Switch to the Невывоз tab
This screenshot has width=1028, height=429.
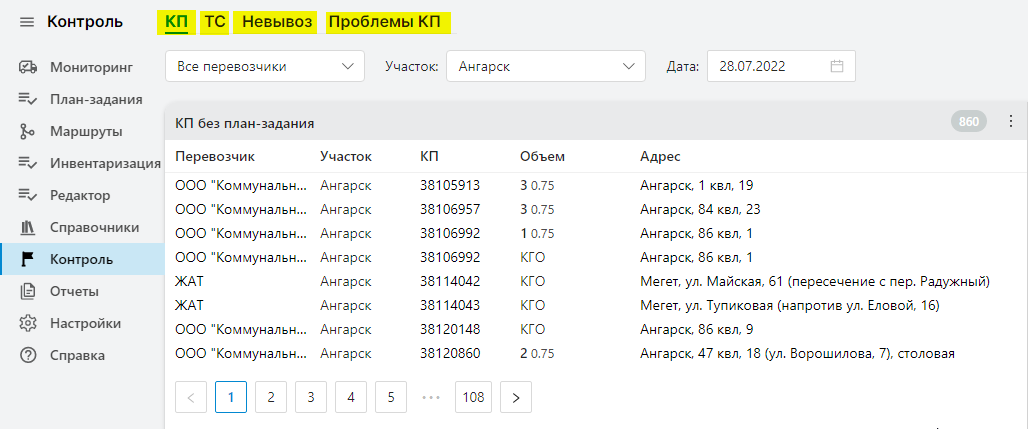[x=273, y=22]
